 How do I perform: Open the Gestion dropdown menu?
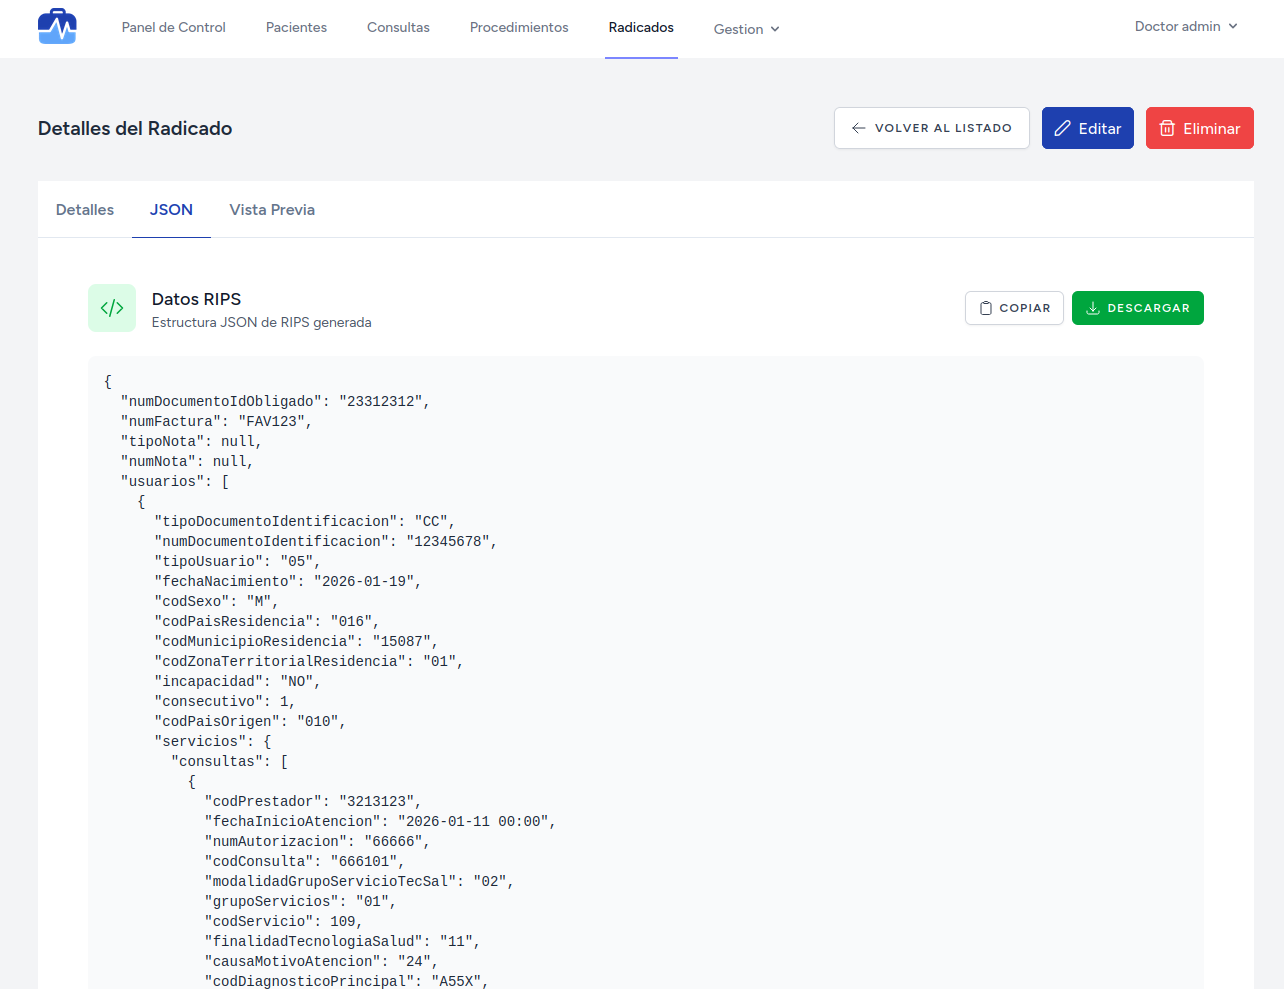point(745,29)
